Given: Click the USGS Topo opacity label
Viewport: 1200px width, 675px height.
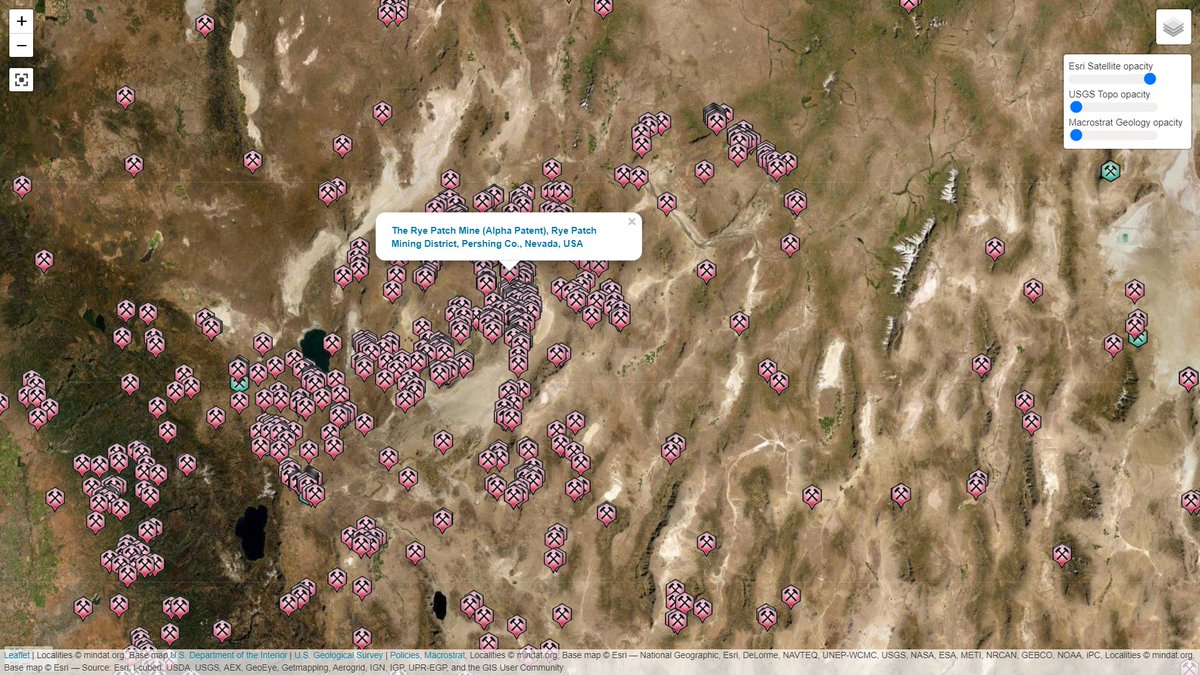Looking at the screenshot, I should pos(1109,94).
